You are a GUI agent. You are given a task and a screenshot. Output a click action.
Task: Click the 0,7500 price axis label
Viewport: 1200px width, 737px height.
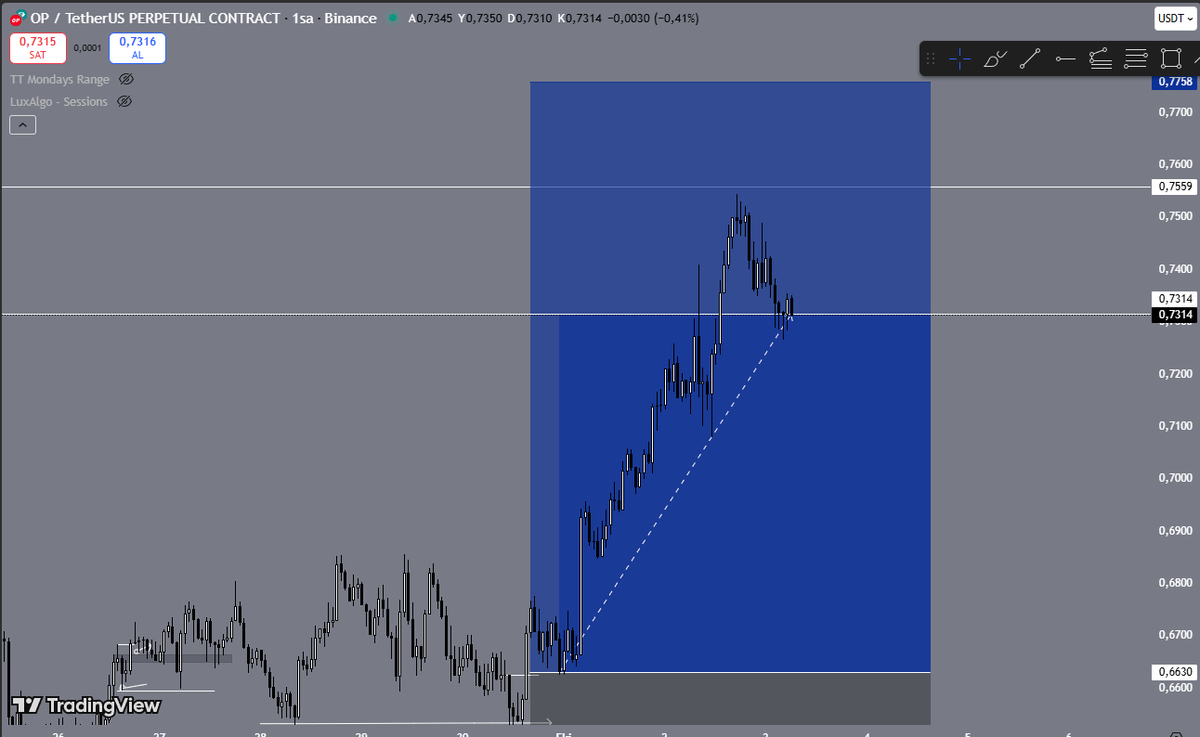(x=1175, y=216)
